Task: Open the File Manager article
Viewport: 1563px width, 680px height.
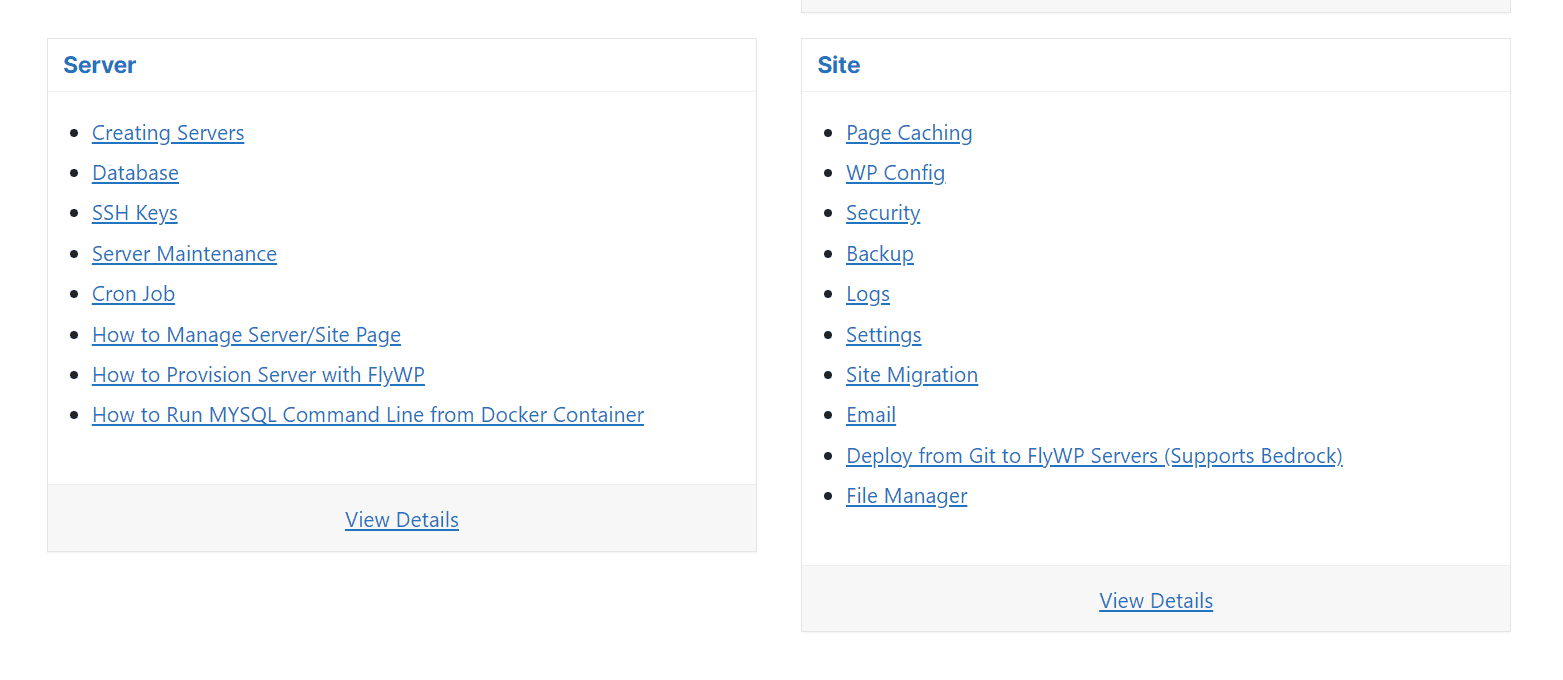Action: point(907,496)
